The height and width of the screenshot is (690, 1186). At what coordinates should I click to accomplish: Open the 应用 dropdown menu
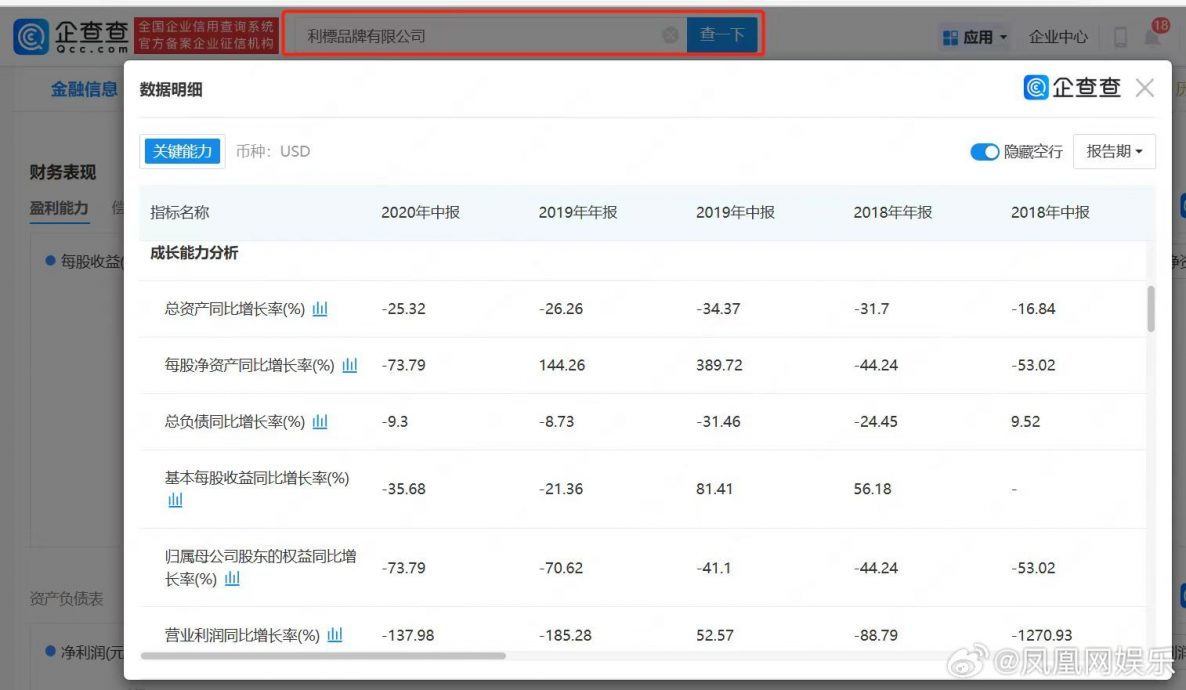point(975,37)
